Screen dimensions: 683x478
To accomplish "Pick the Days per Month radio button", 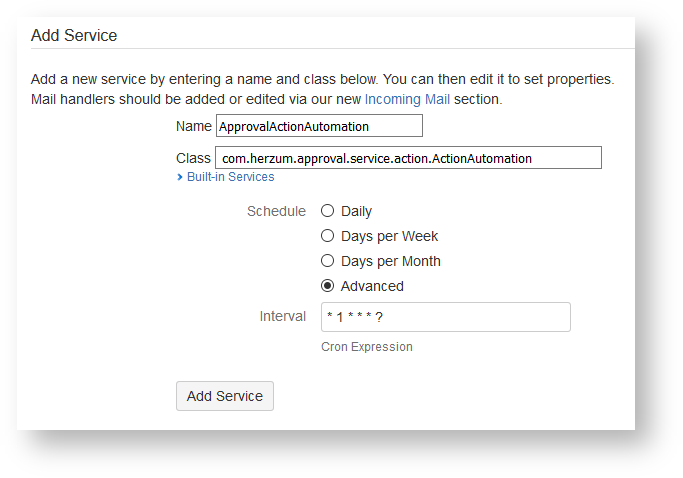I will 327,261.
